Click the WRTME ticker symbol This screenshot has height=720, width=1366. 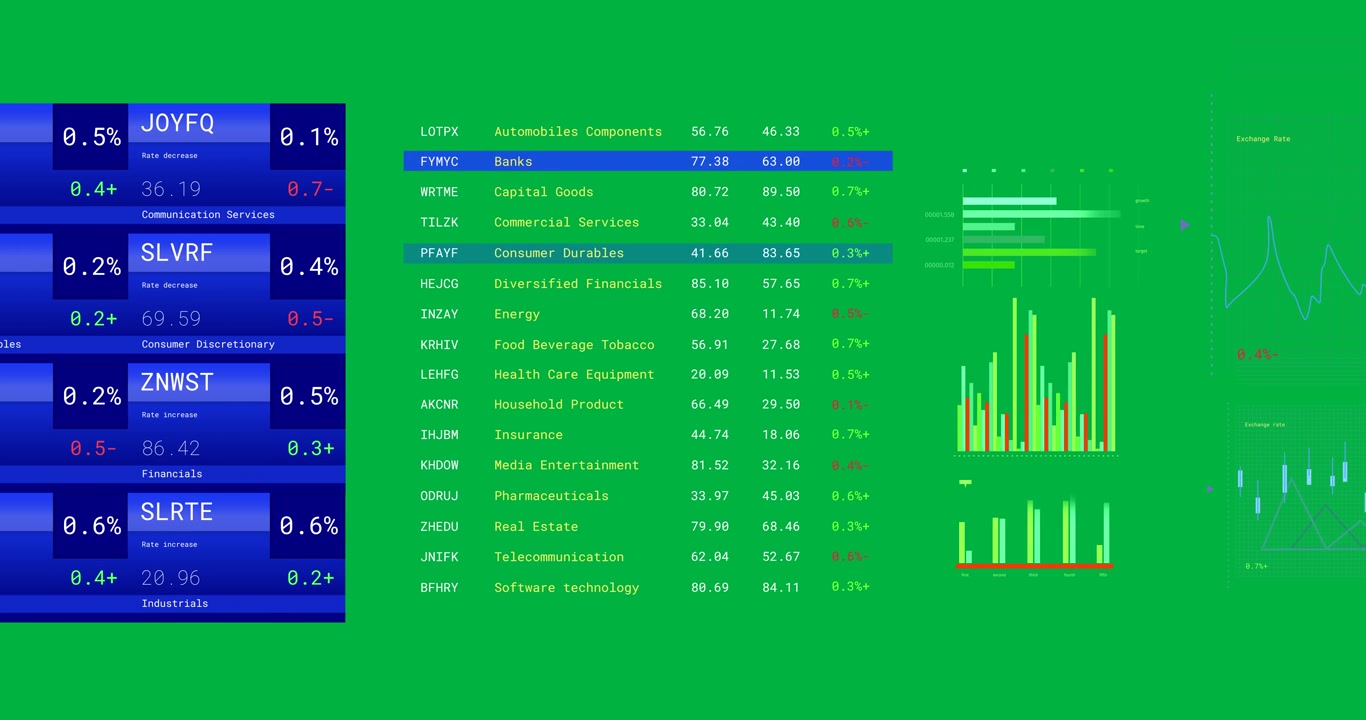(439, 192)
